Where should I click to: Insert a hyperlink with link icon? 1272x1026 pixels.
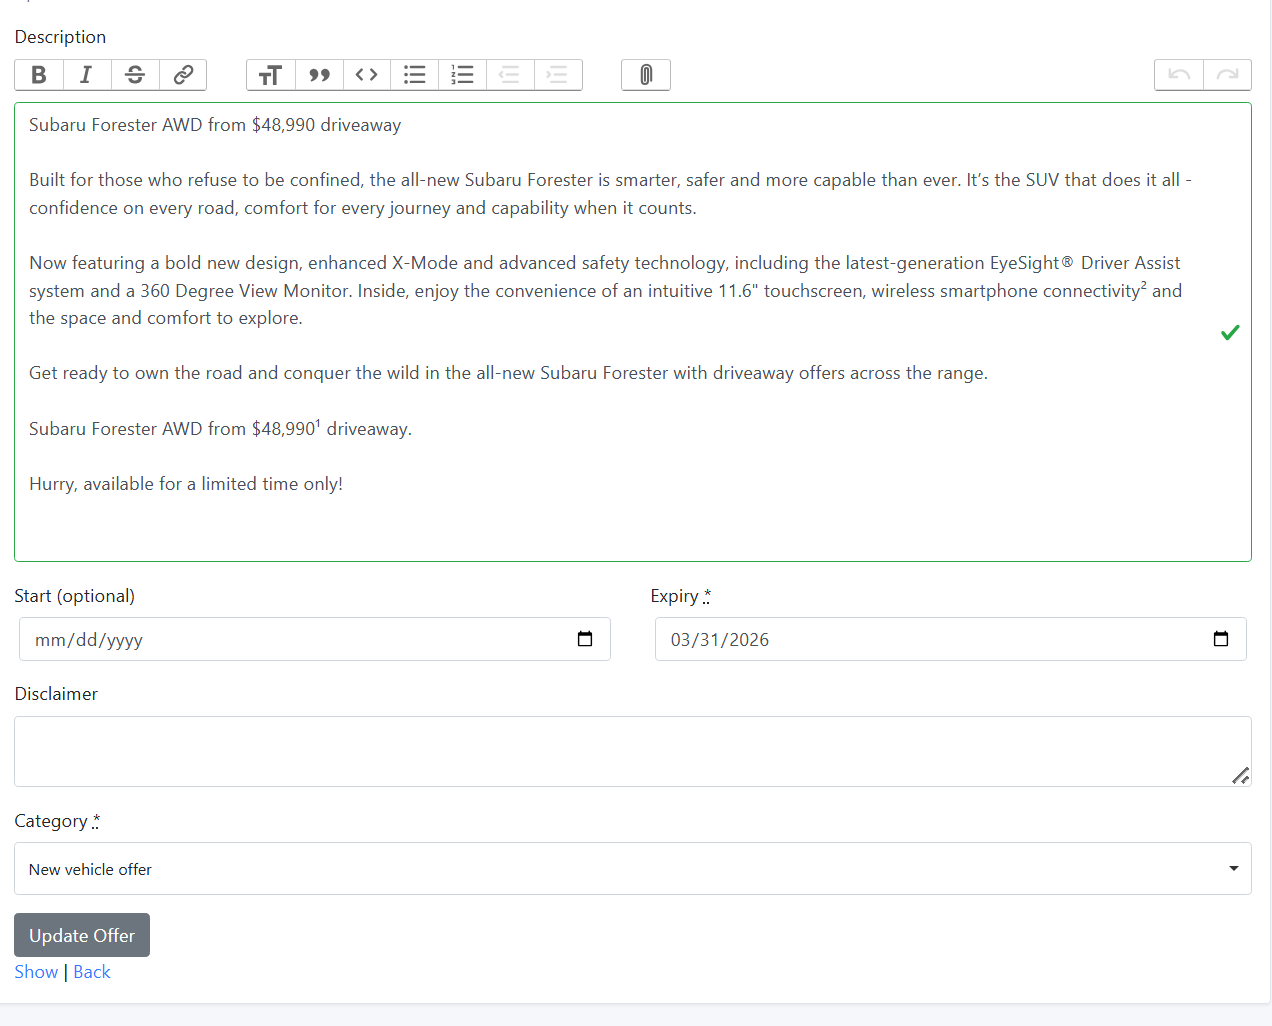coord(183,75)
